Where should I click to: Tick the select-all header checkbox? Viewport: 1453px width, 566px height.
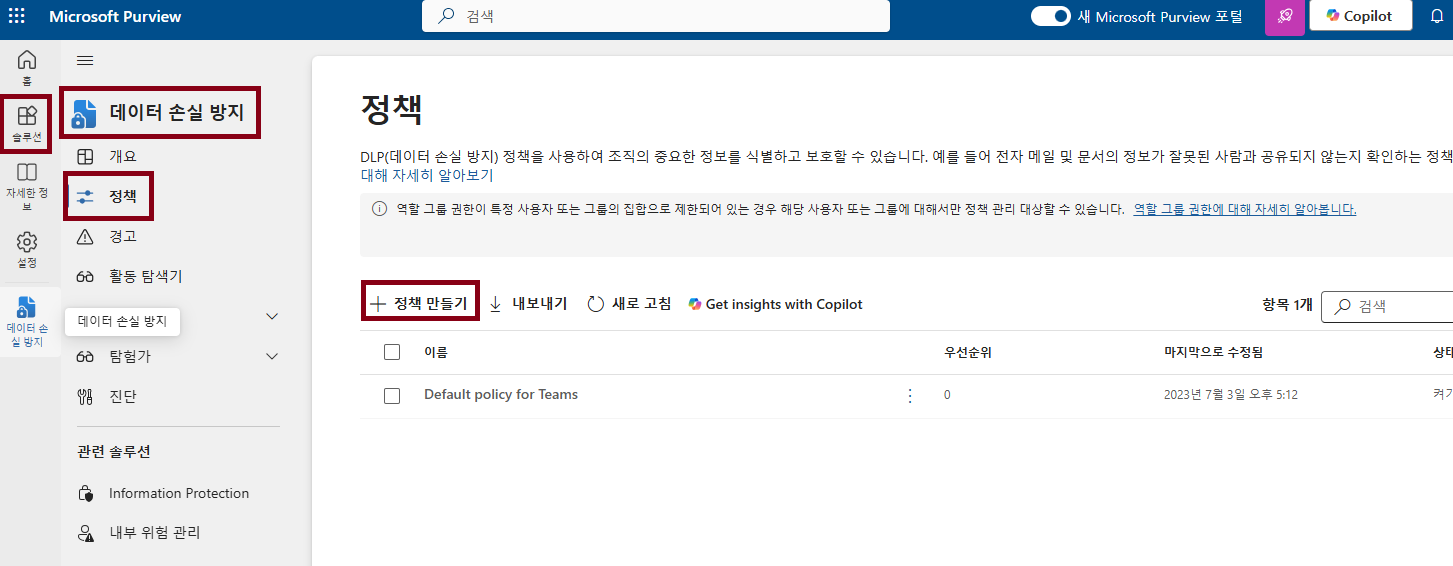(x=392, y=352)
